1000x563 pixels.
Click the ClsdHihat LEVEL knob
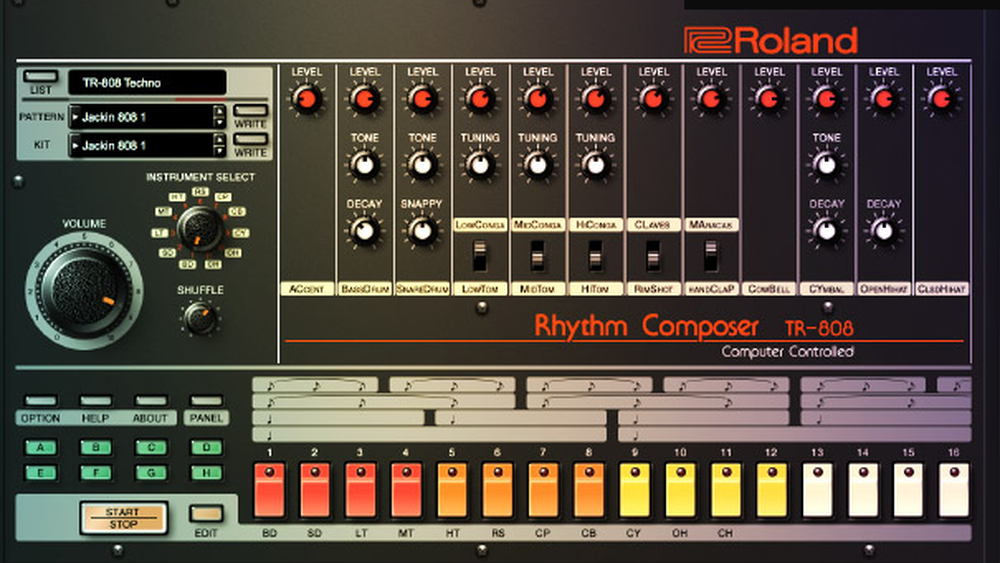942,99
